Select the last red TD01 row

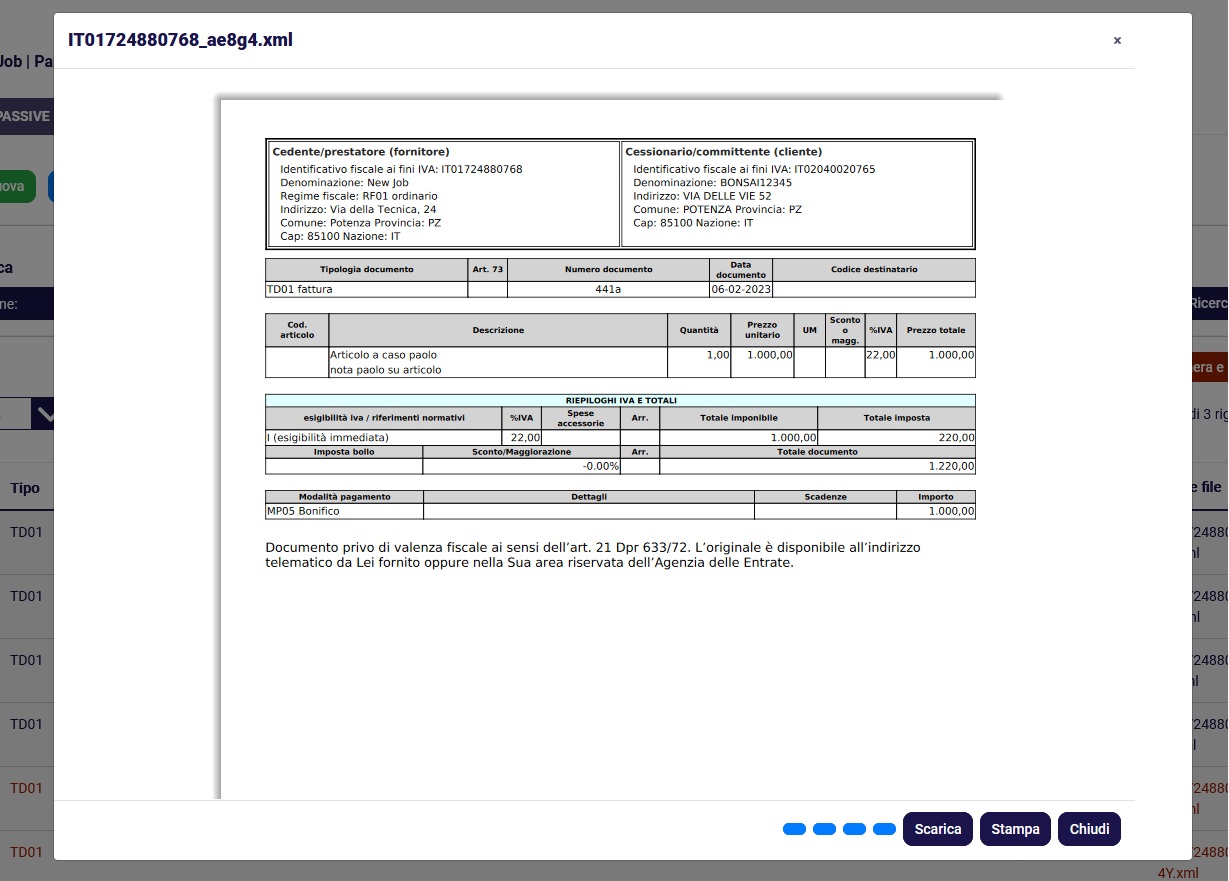tap(26, 852)
